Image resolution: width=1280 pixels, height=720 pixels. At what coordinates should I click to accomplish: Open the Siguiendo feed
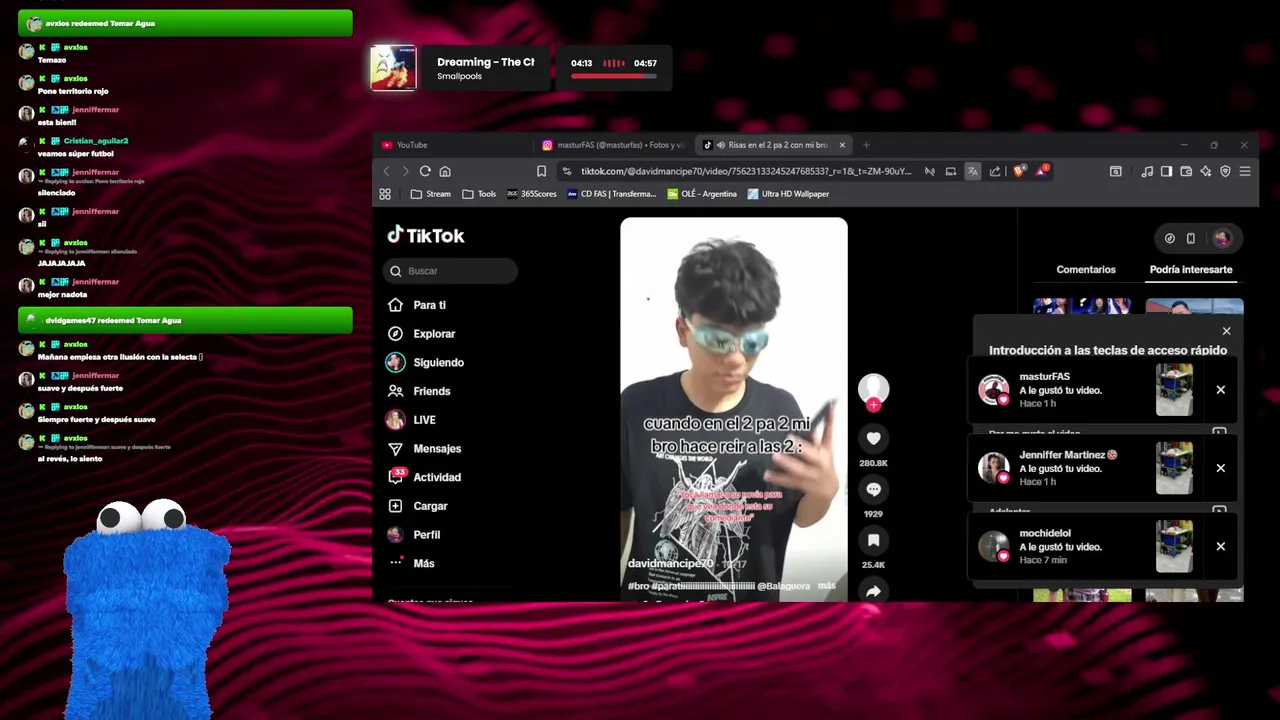click(x=438, y=363)
